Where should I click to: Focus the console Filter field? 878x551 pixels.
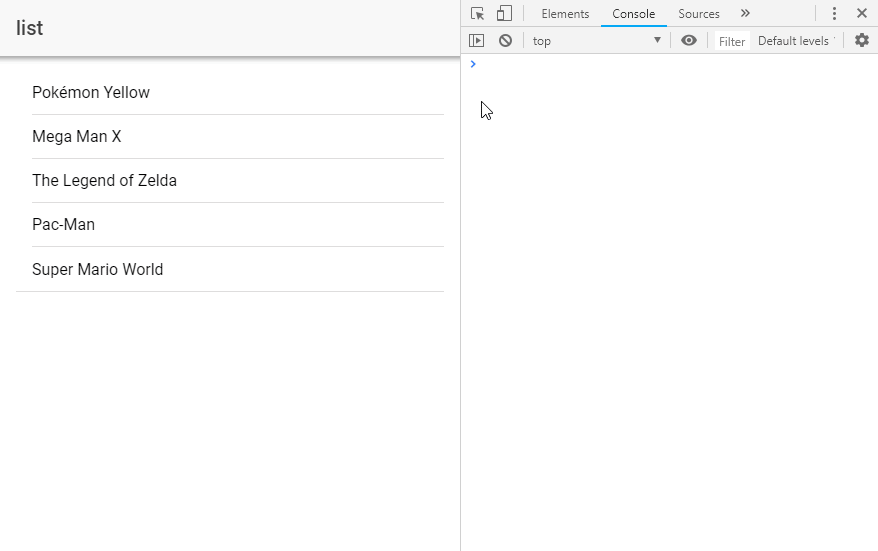[732, 41]
